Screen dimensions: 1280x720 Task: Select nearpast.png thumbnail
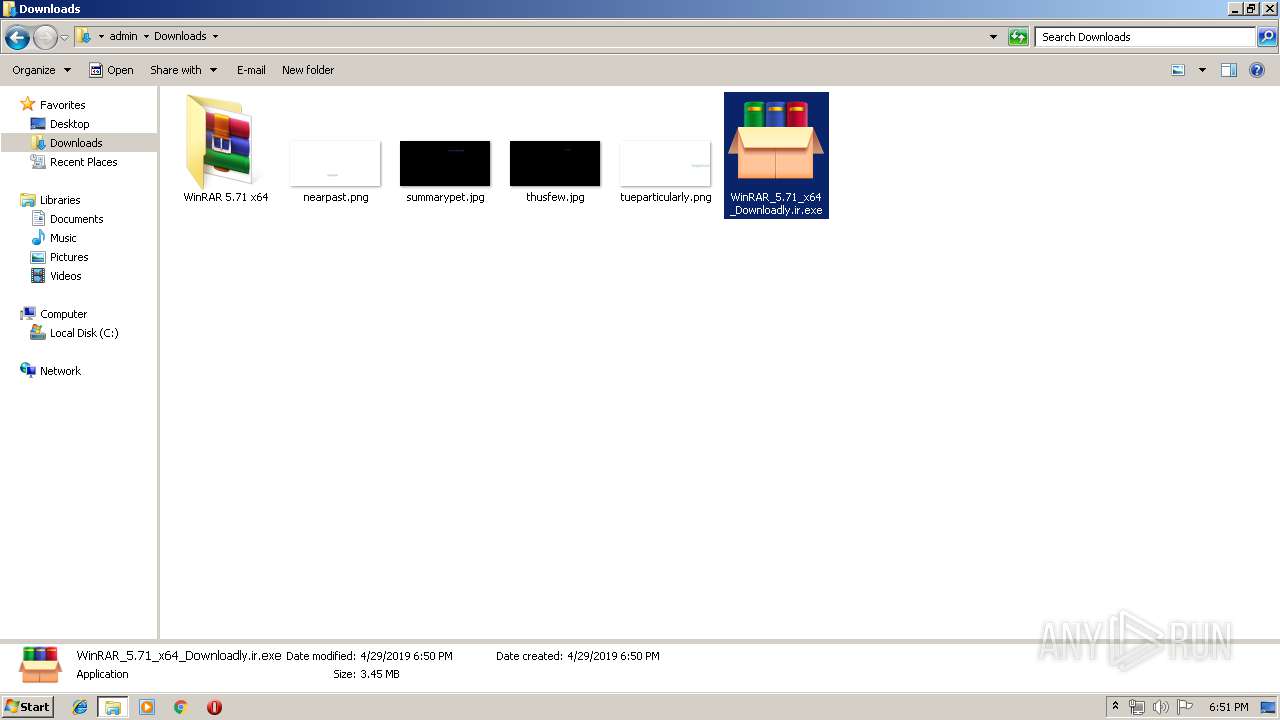click(x=335, y=163)
